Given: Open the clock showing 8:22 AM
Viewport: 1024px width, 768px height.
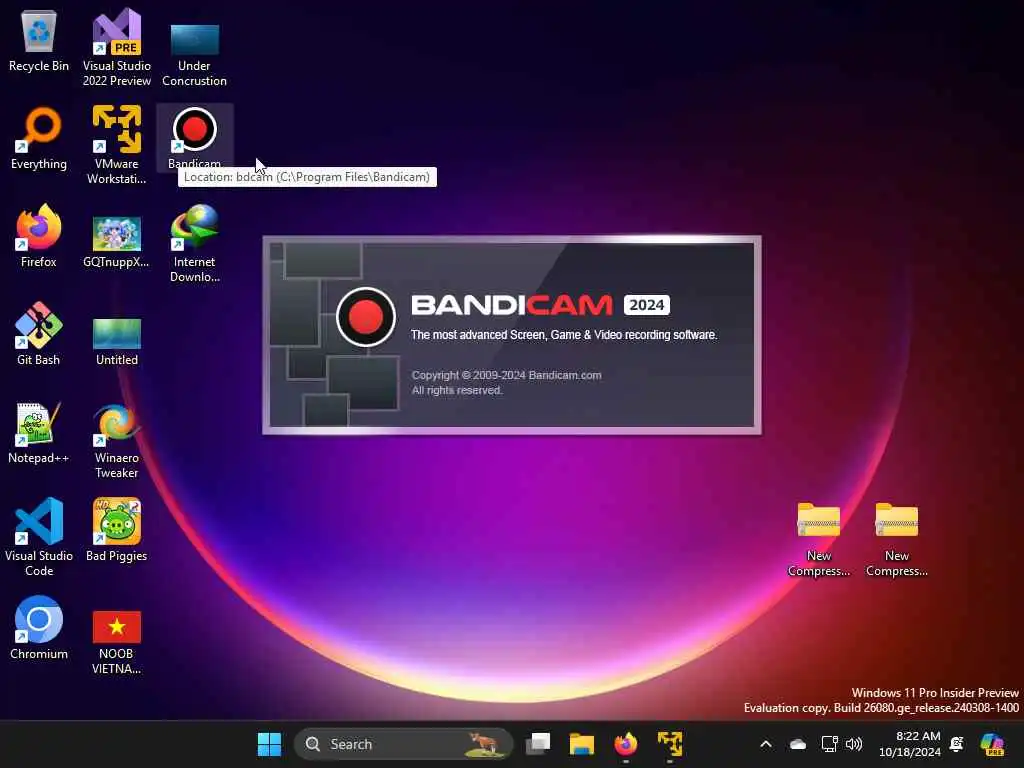Looking at the screenshot, I should (x=910, y=744).
